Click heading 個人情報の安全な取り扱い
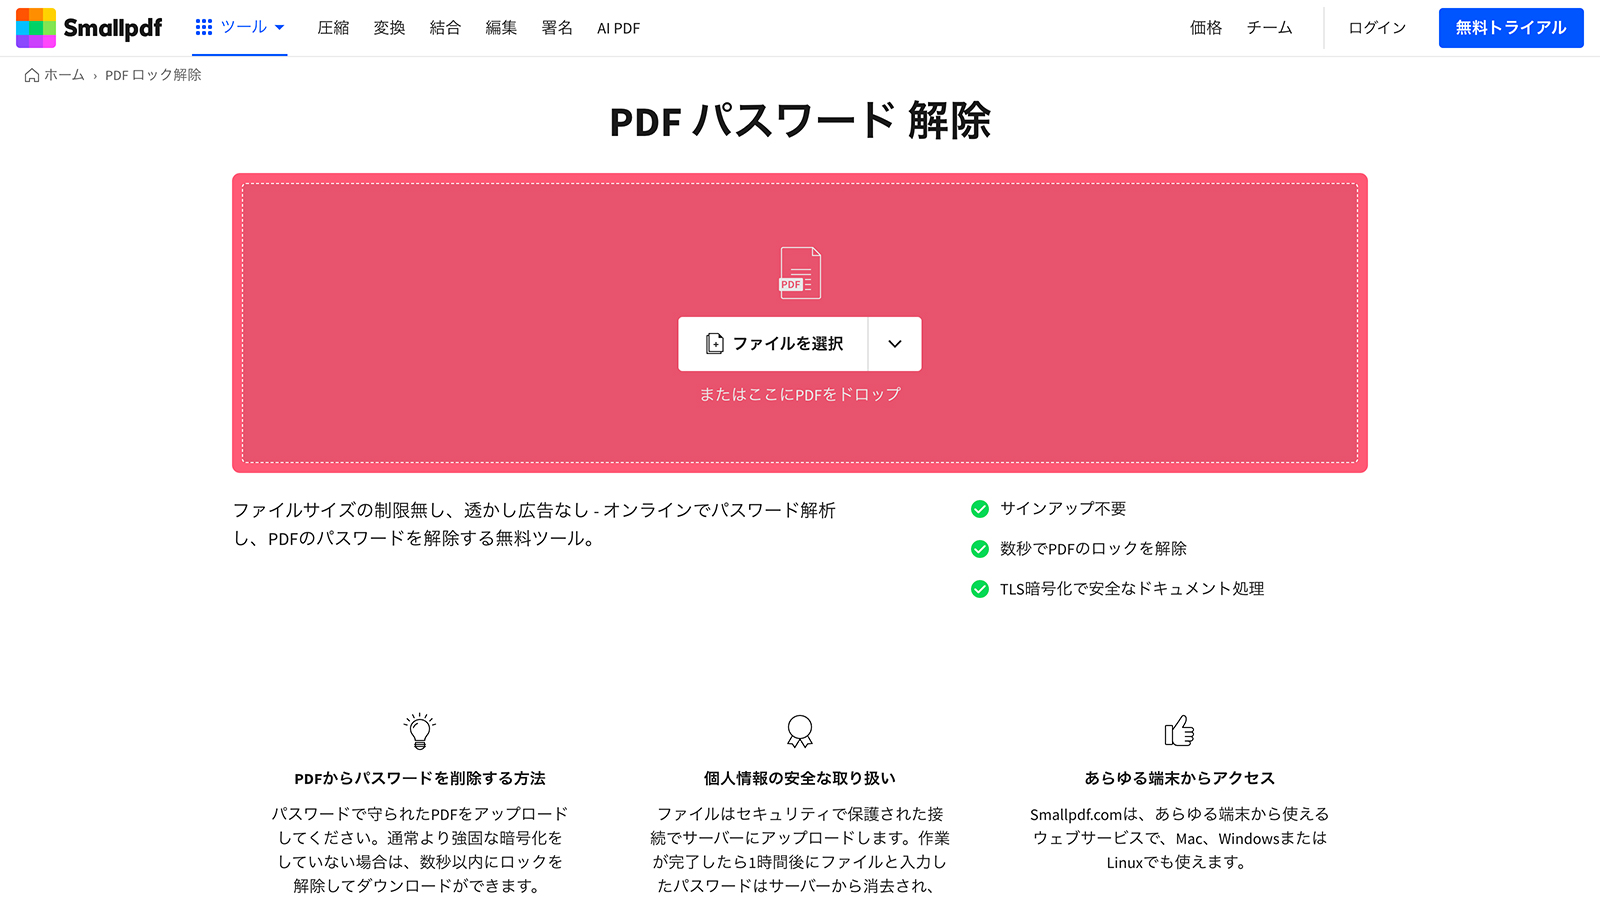 click(800, 778)
